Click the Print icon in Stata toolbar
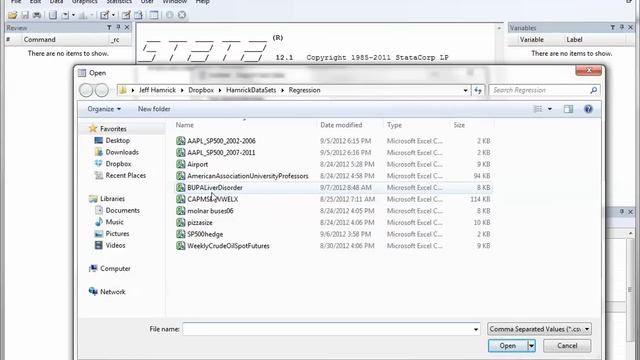This screenshot has width=640, height=360. coord(37,15)
